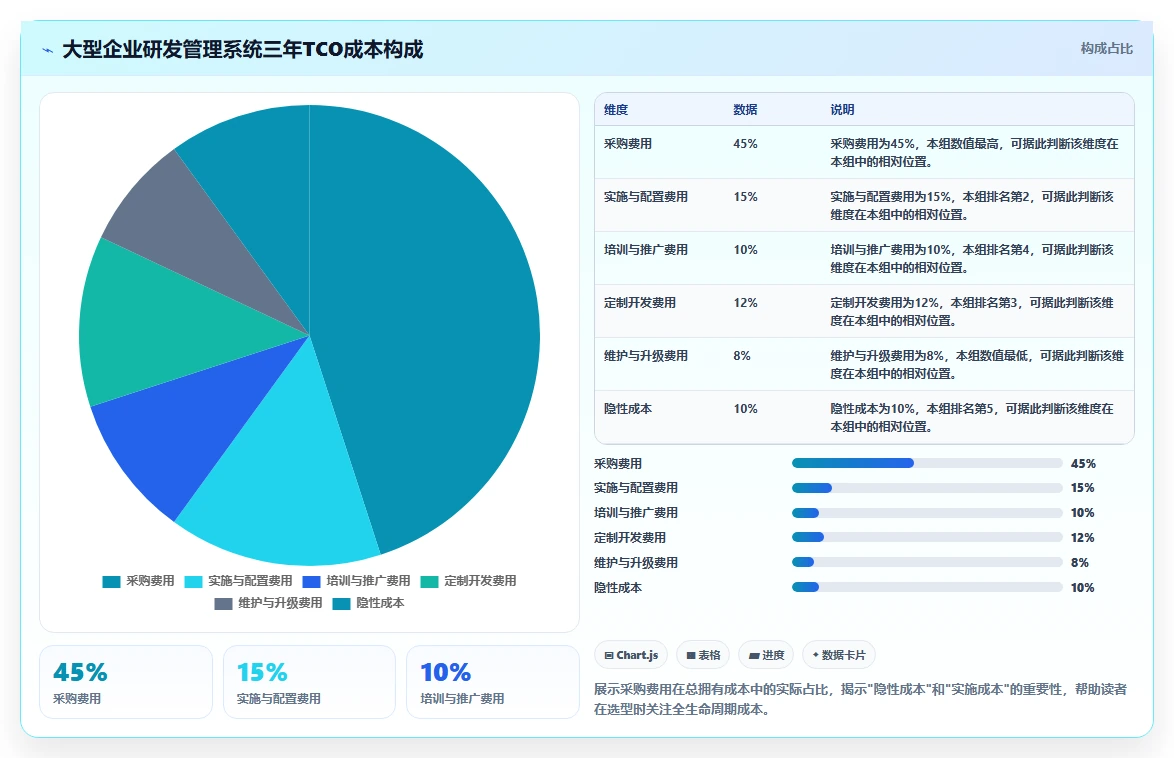Click the 培训与推广费用 progress bar
Viewport: 1174px width, 758px height.
coord(927,513)
